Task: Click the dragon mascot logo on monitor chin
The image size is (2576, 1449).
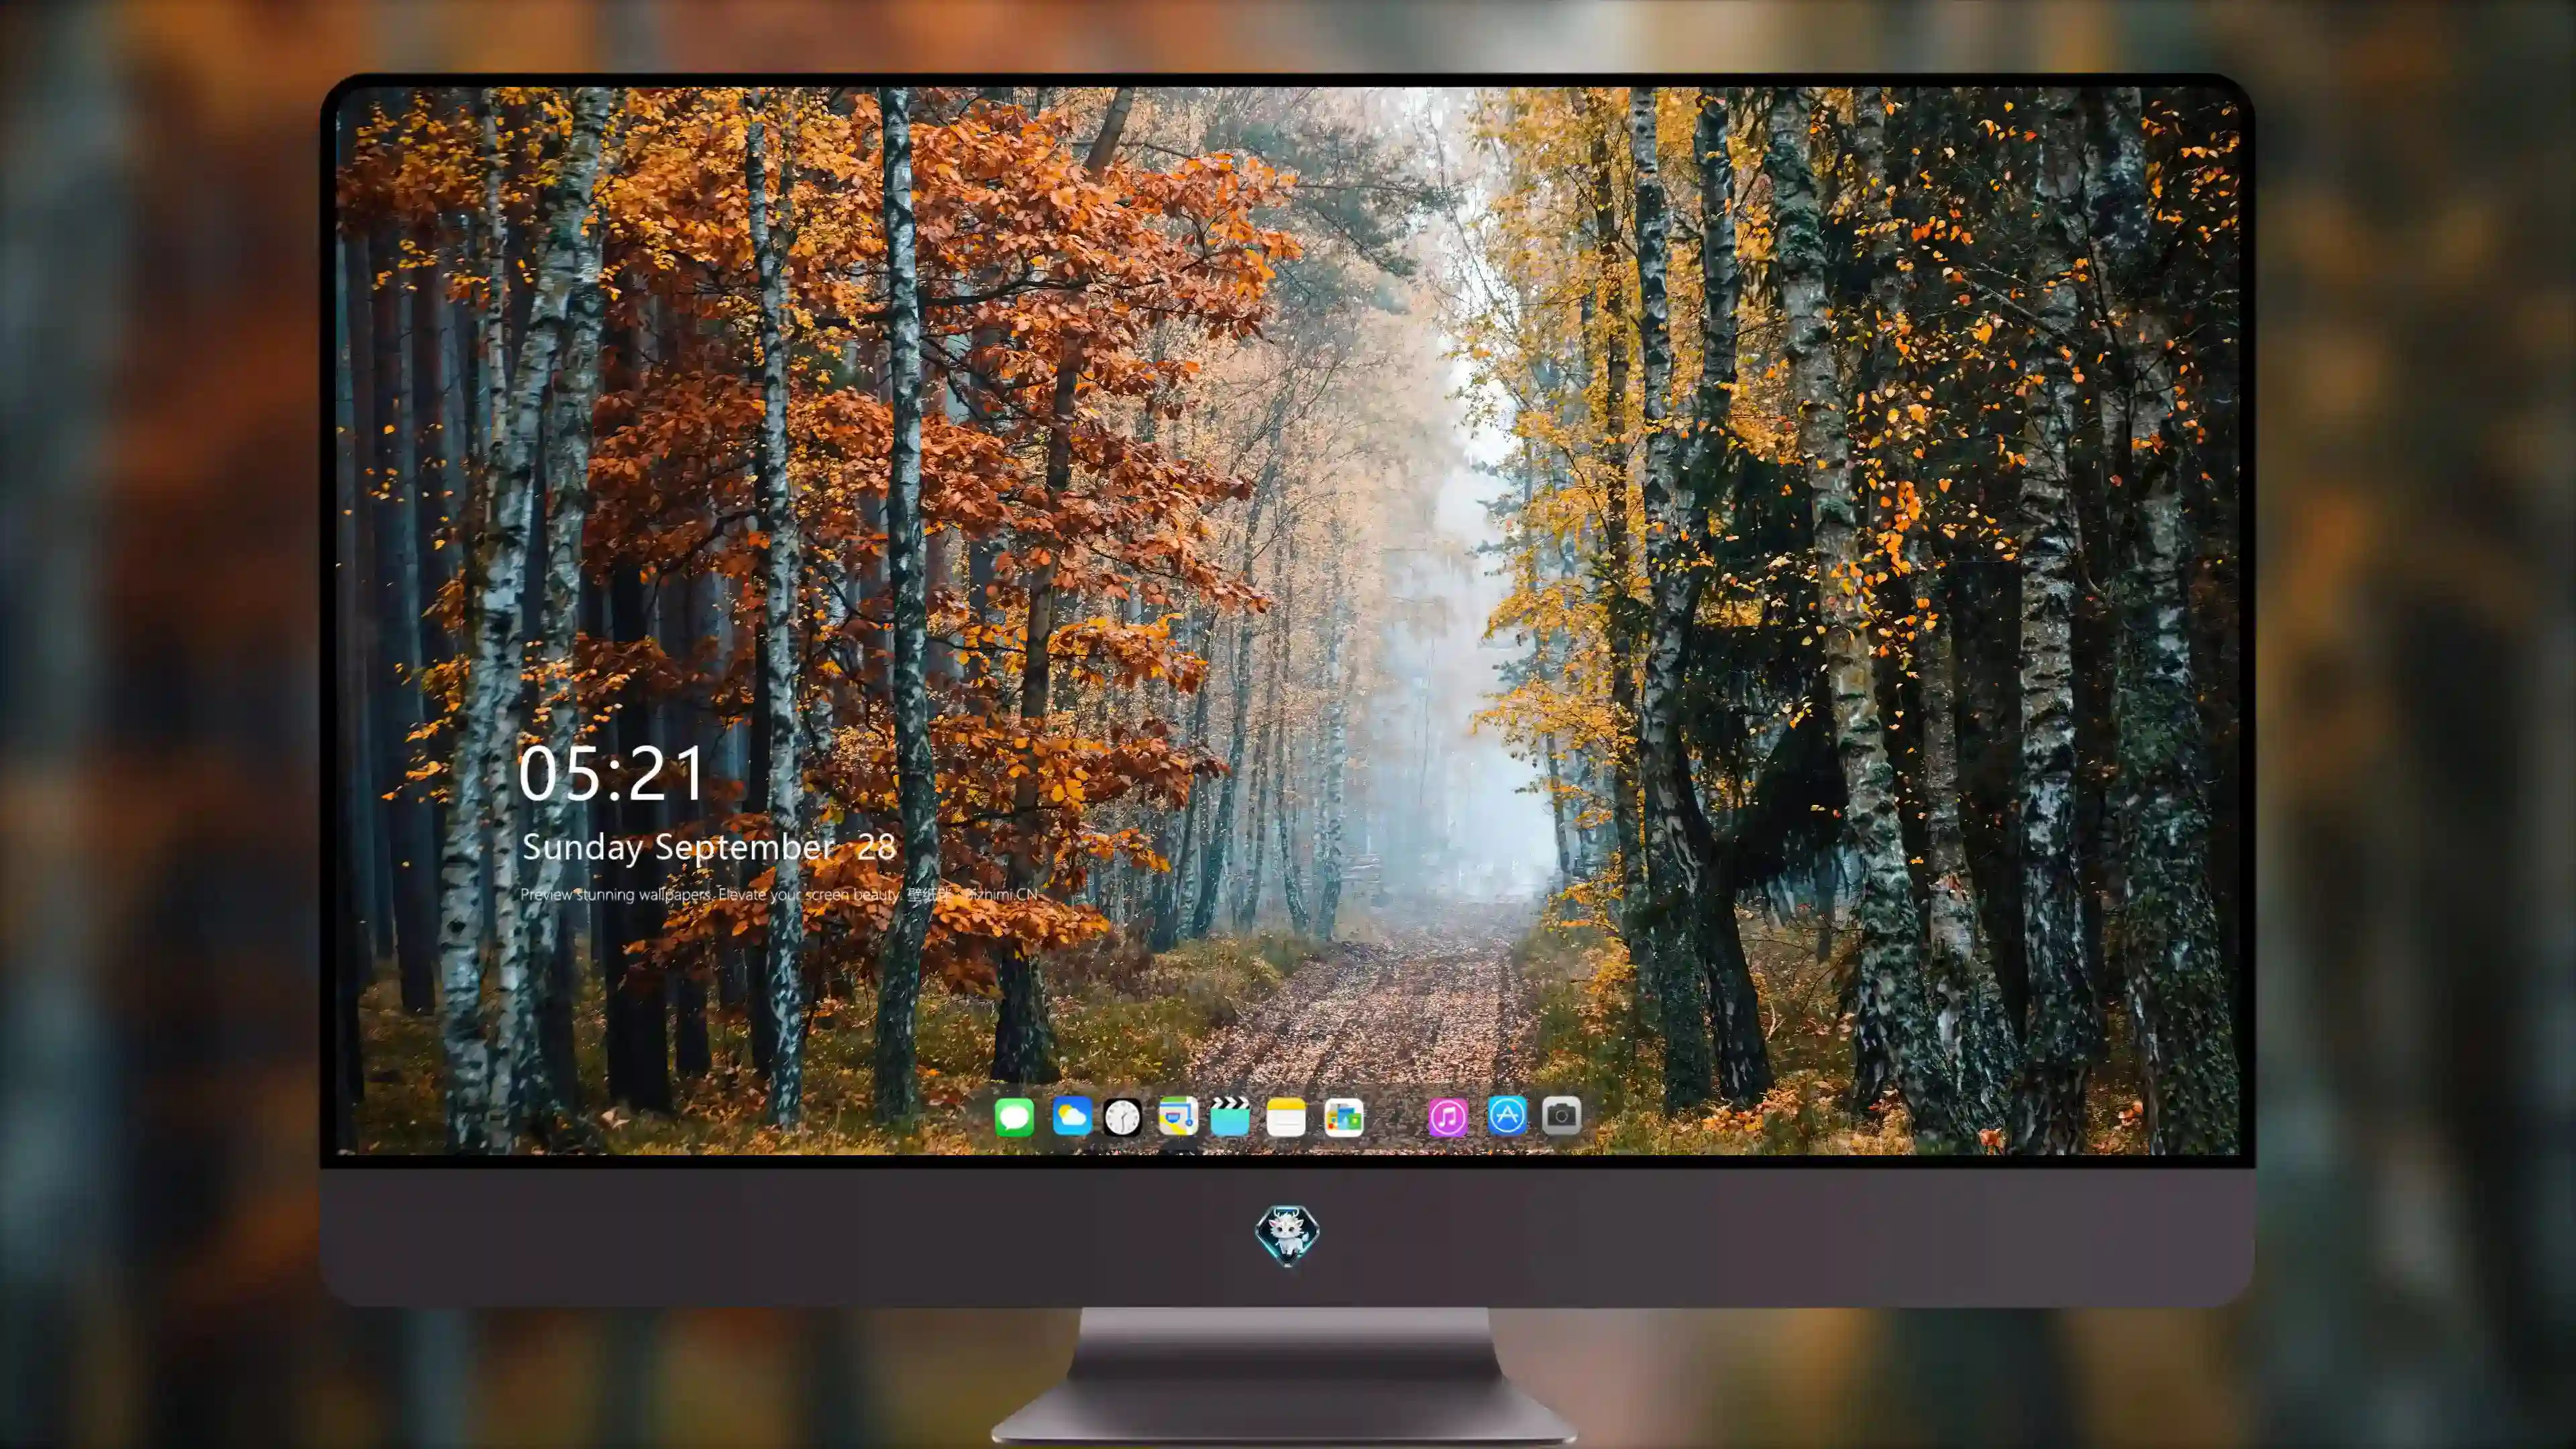Action: [1287, 1235]
